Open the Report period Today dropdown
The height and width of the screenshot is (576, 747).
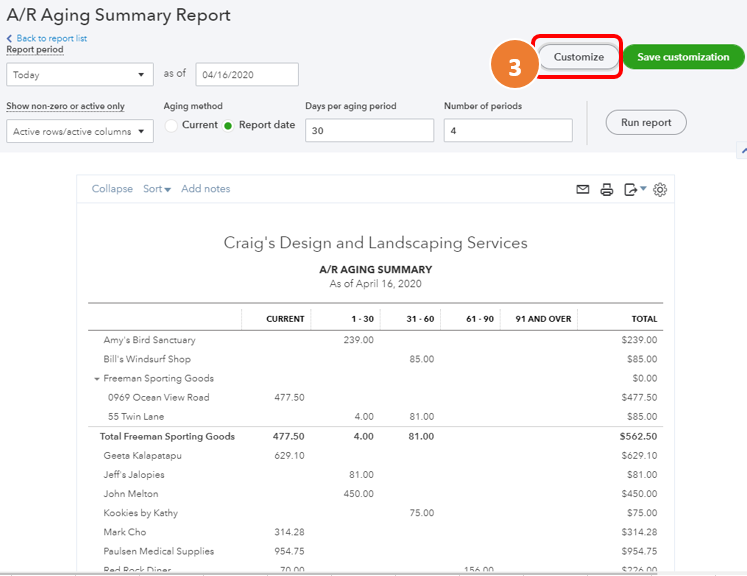pyautogui.click(x=79, y=75)
